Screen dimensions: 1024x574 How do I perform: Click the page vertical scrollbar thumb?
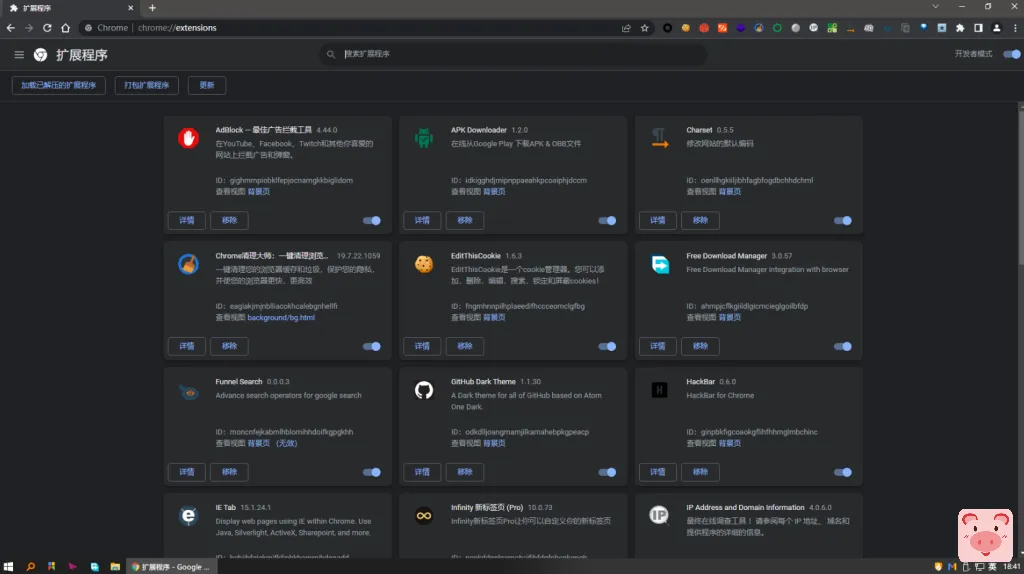click(1021, 185)
